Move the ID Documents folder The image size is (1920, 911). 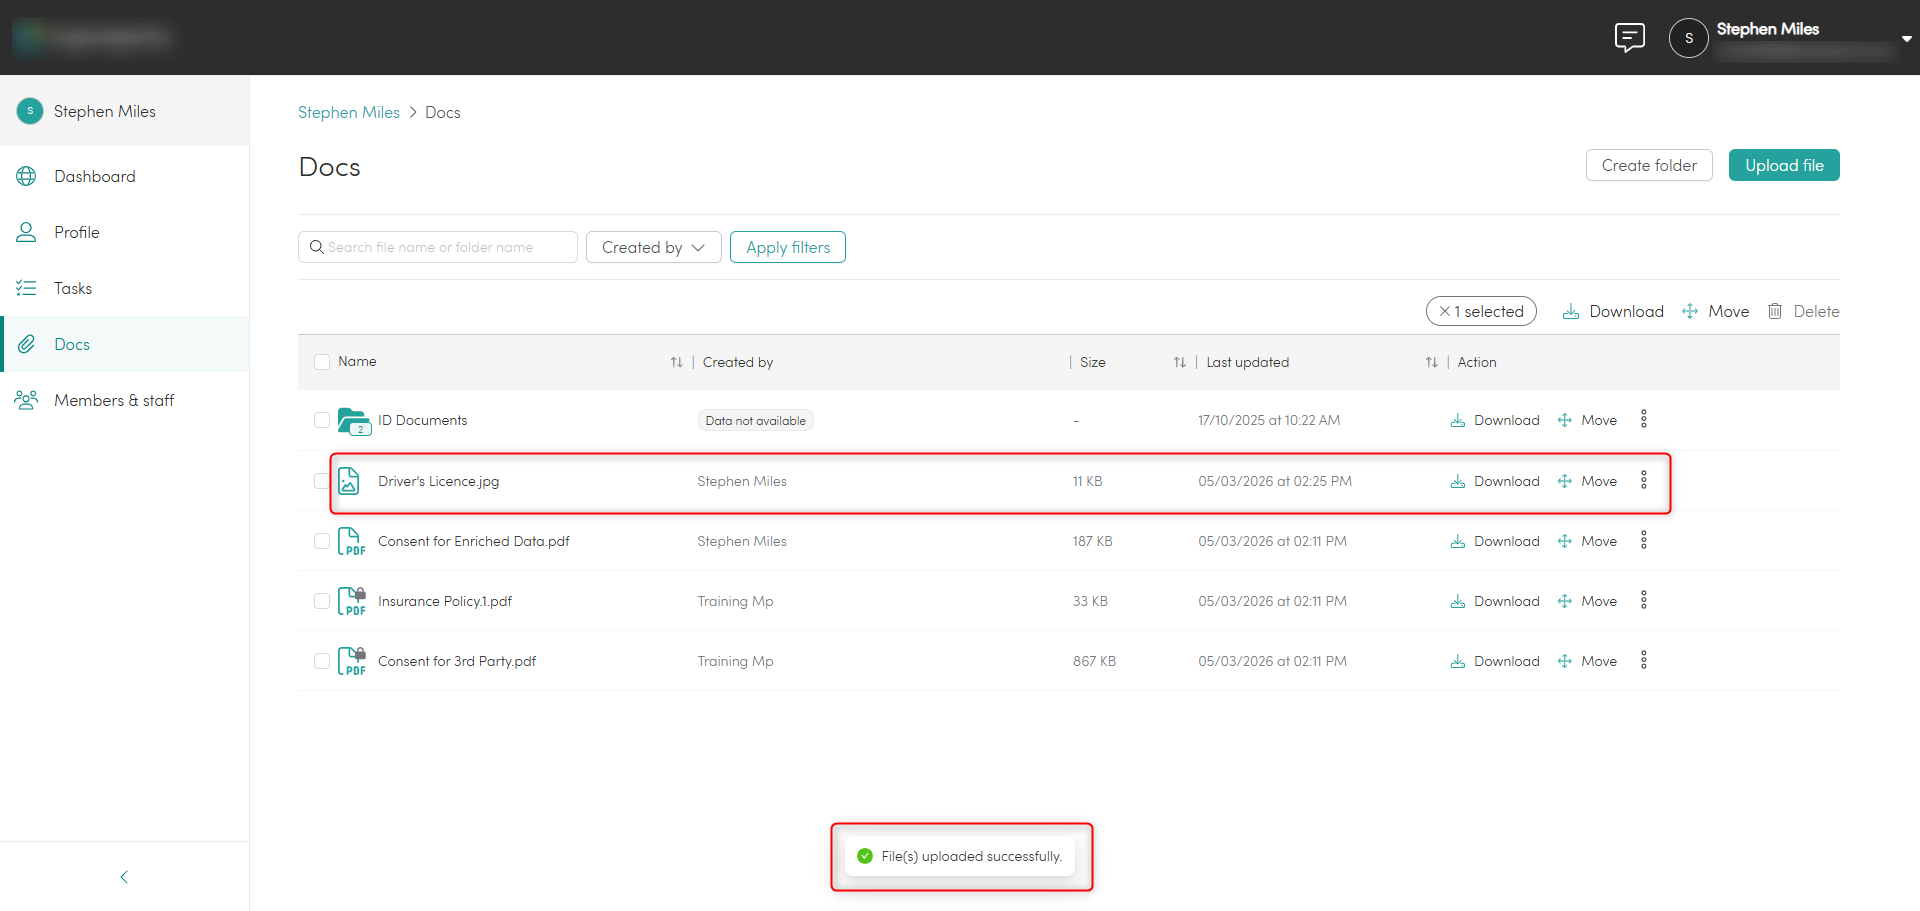point(1587,420)
